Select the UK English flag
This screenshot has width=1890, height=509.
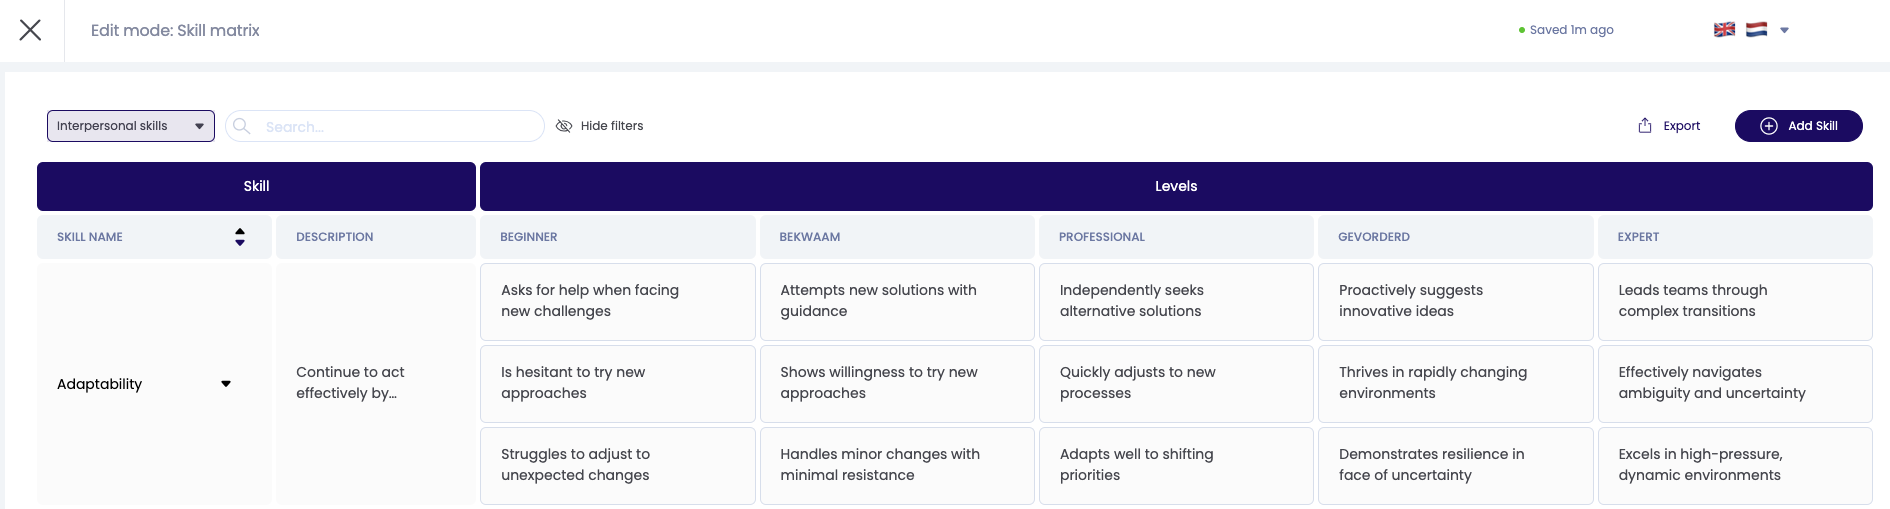coord(1725,30)
